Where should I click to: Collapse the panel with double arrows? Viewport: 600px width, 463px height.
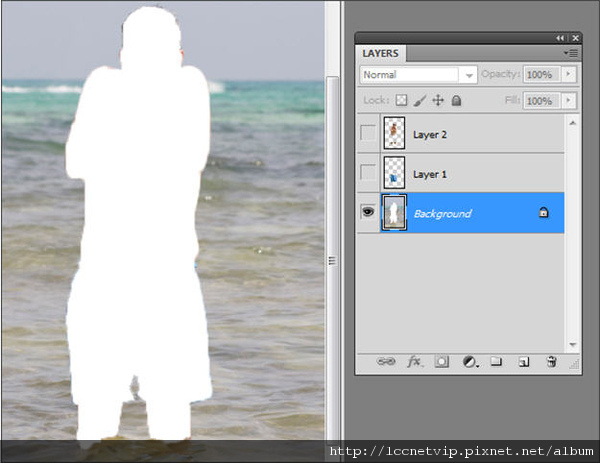[x=560, y=38]
